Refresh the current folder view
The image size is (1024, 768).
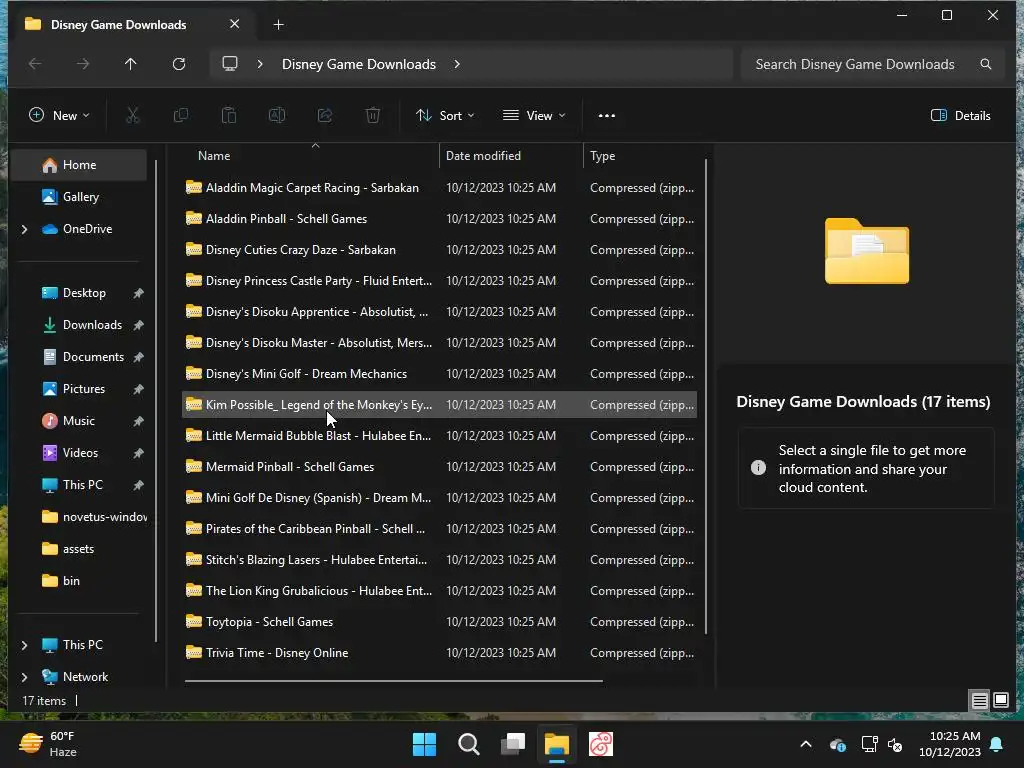(179, 64)
